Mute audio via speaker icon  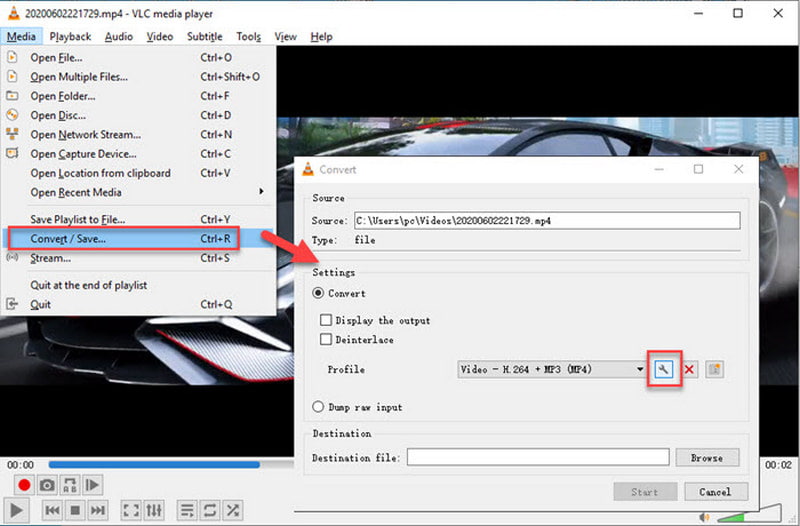pyautogui.click(x=705, y=517)
